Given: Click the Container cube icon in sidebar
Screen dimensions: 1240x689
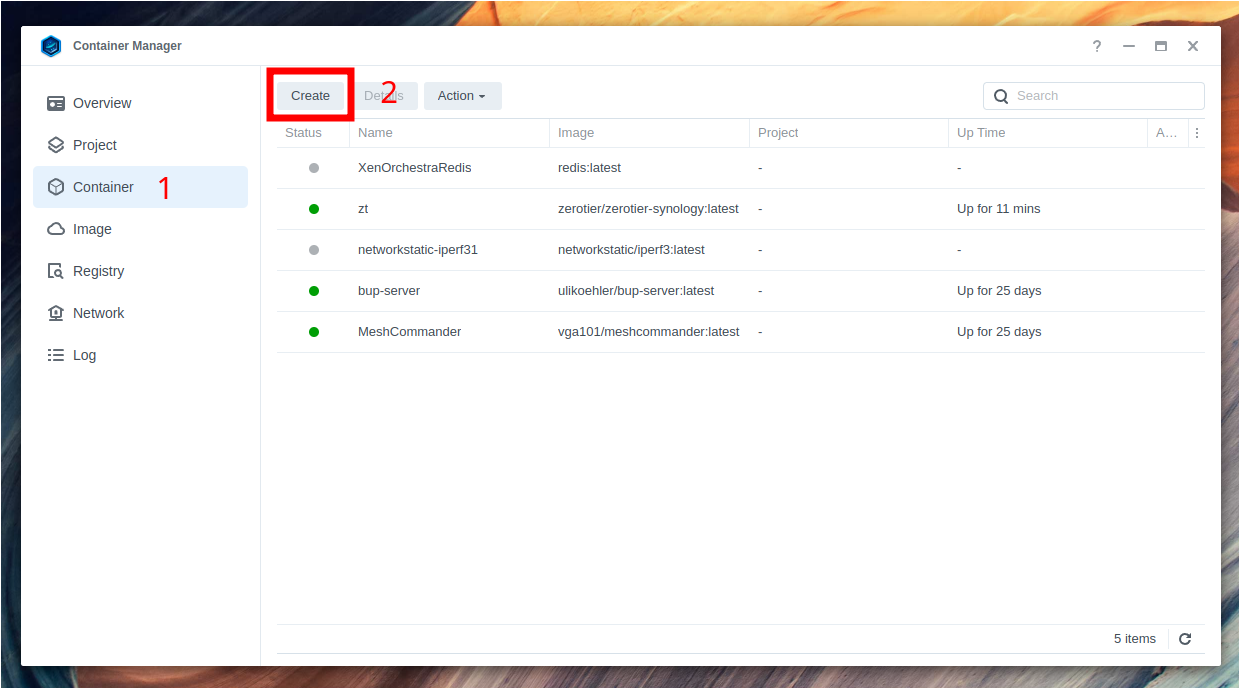Looking at the screenshot, I should [56, 187].
